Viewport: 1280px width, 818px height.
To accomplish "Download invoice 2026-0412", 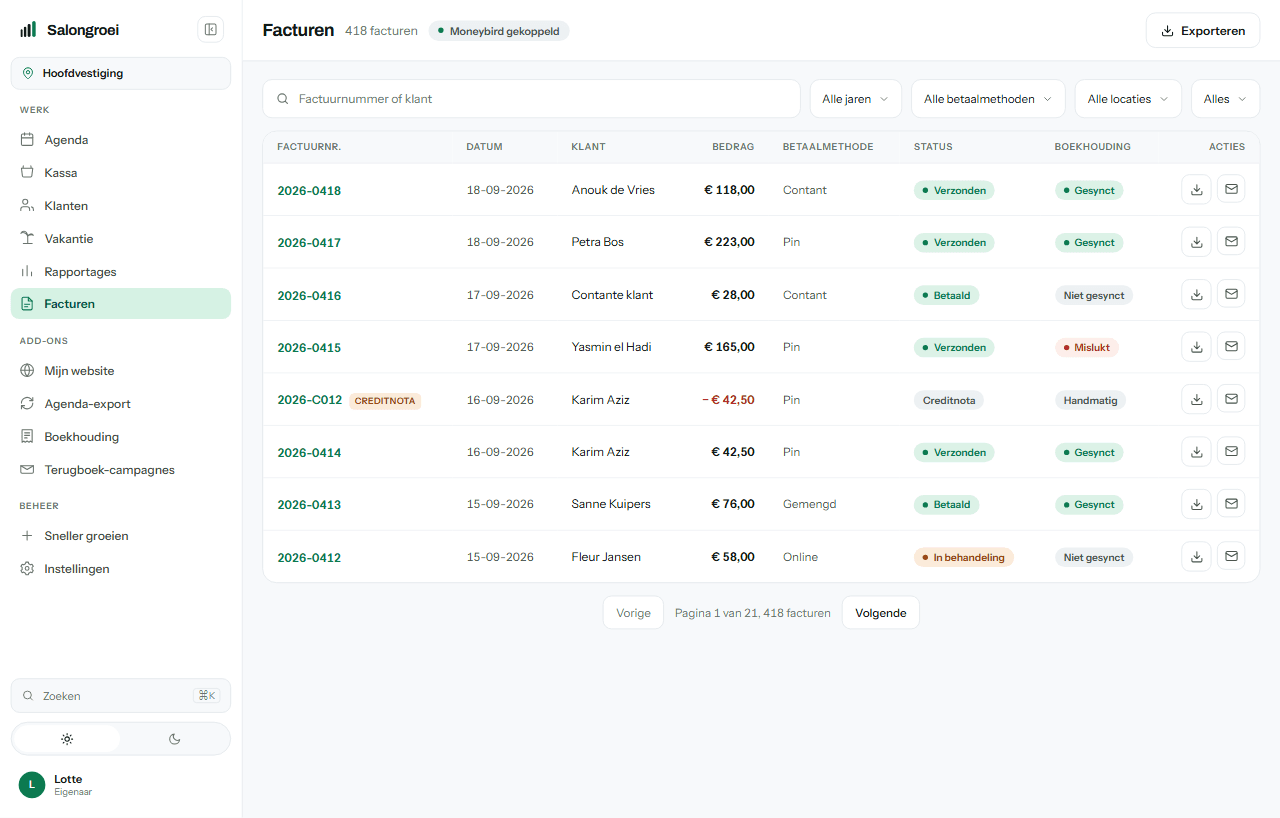I will [x=1197, y=557].
